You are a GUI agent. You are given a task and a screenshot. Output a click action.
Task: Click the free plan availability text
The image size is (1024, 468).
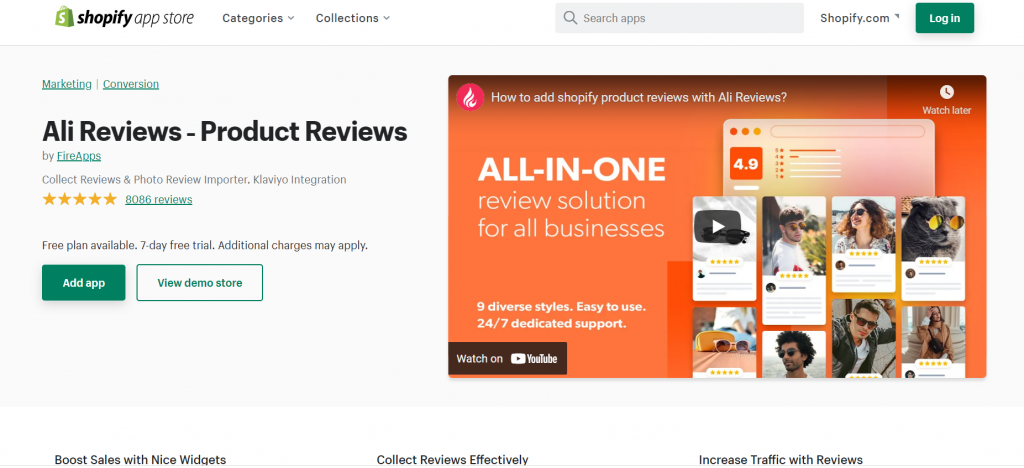[205, 245]
